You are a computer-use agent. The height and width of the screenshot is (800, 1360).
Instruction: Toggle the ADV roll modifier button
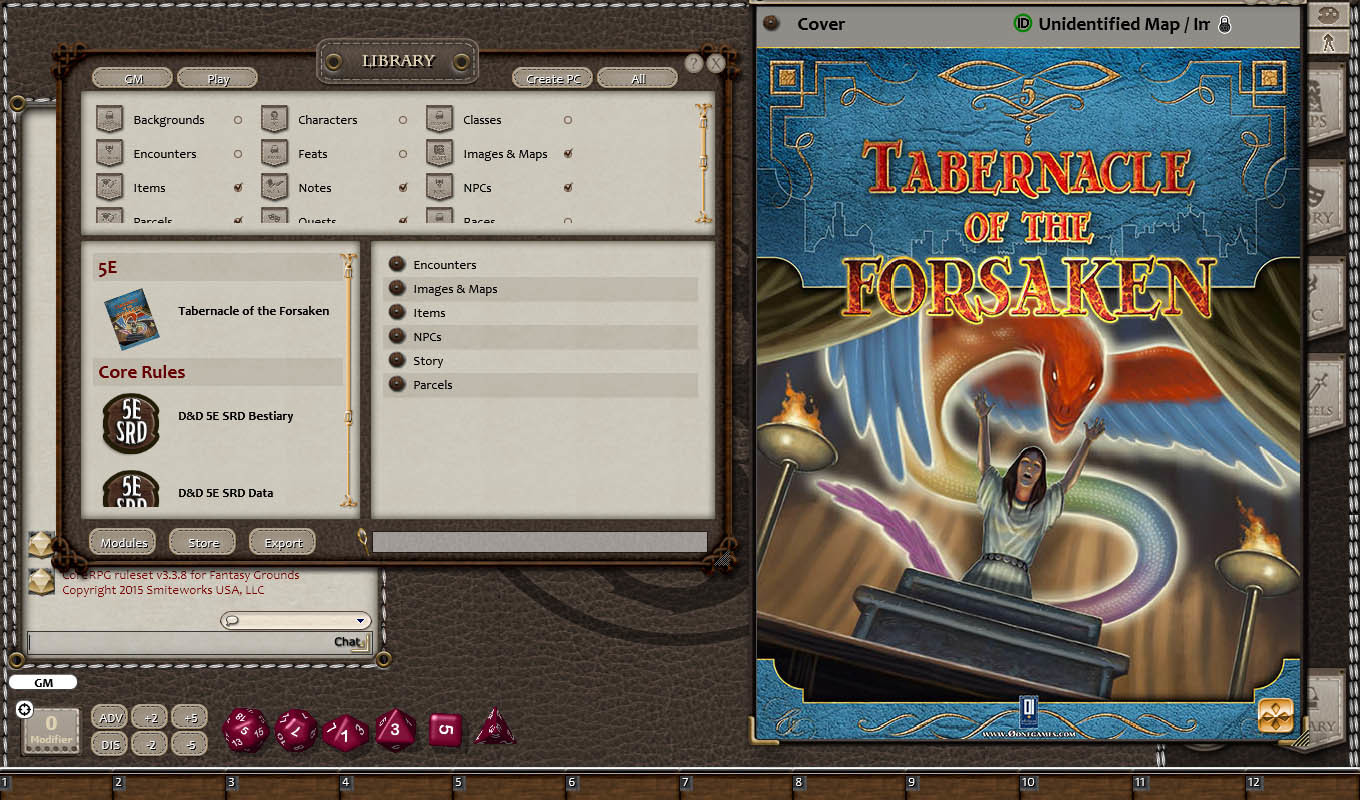(109, 717)
